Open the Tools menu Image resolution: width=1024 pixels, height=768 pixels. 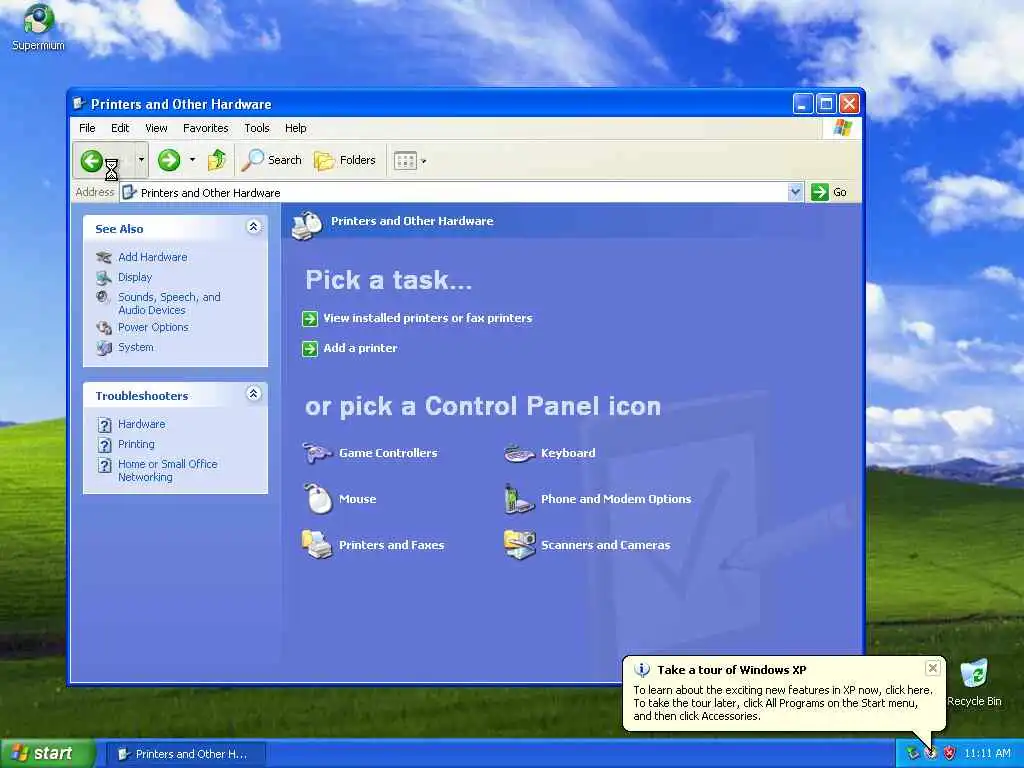click(x=257, y=128)
